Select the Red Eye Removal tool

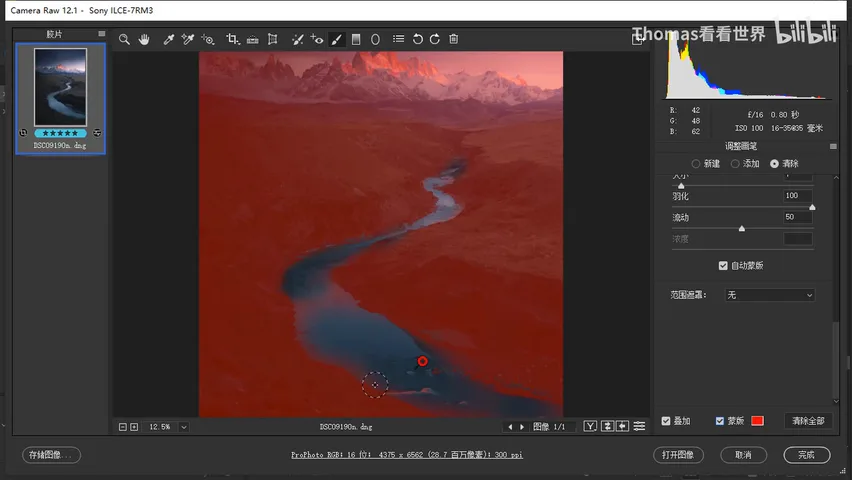point(317,39)
